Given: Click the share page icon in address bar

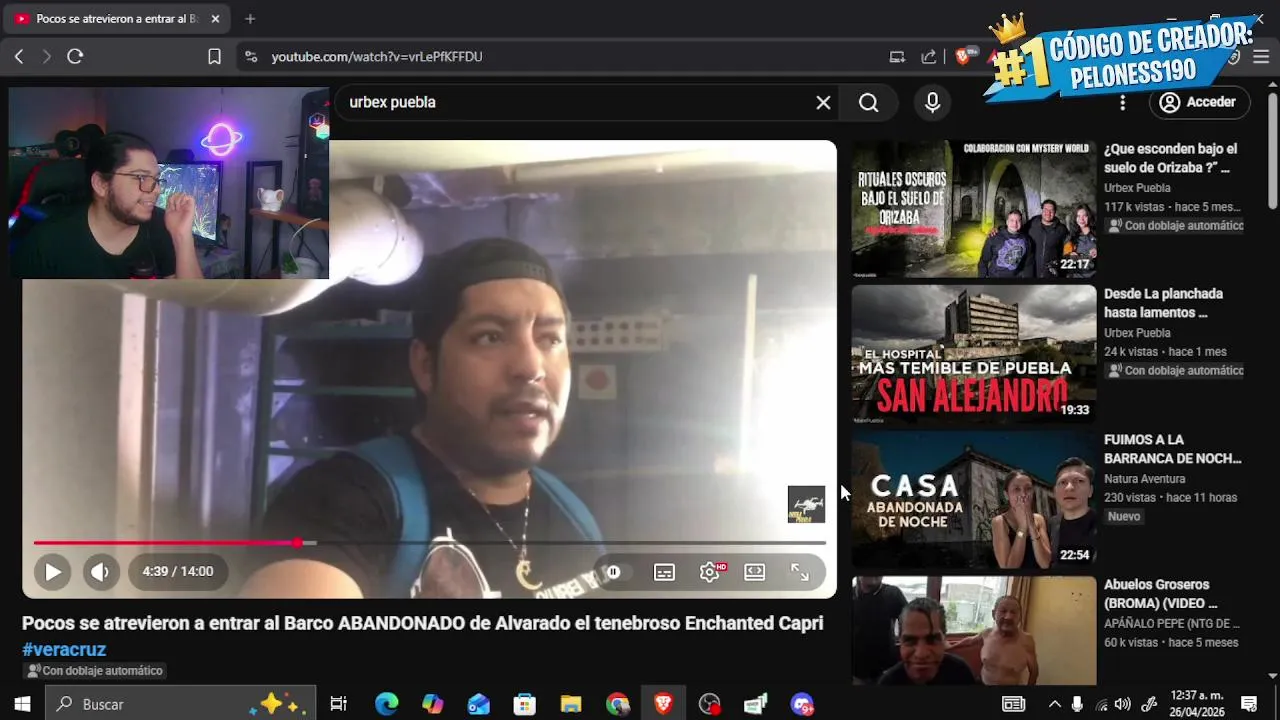Looking at the screenshot, I should pos(929,57).
